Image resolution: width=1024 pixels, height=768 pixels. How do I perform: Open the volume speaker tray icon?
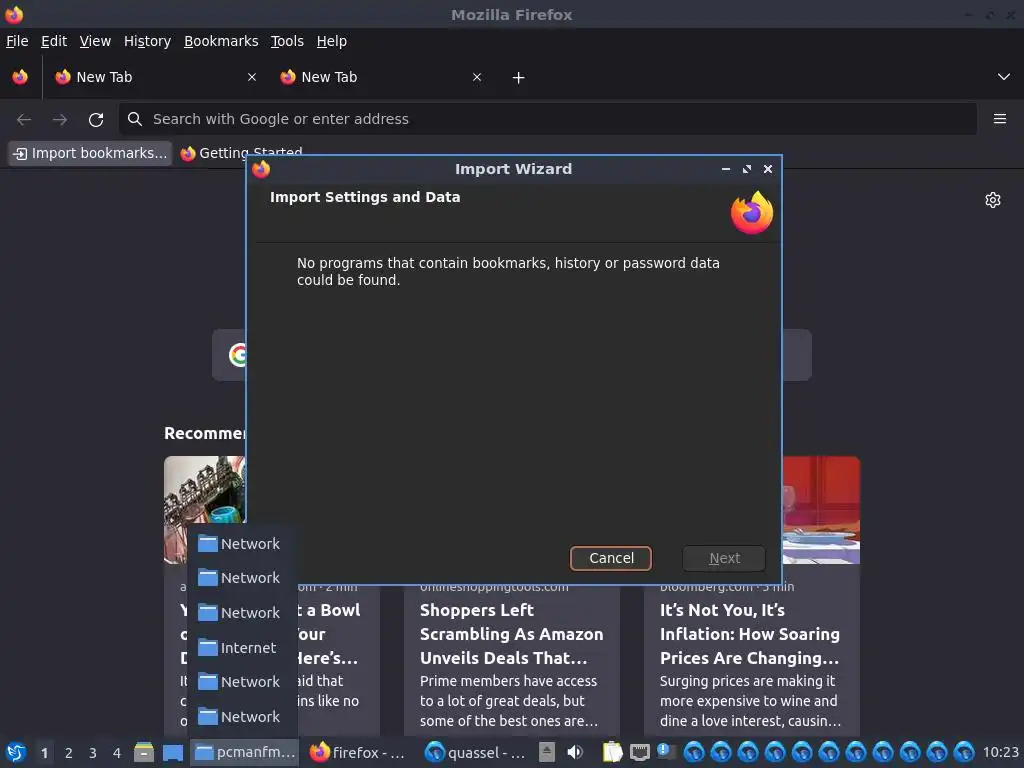tap(575, 752)
